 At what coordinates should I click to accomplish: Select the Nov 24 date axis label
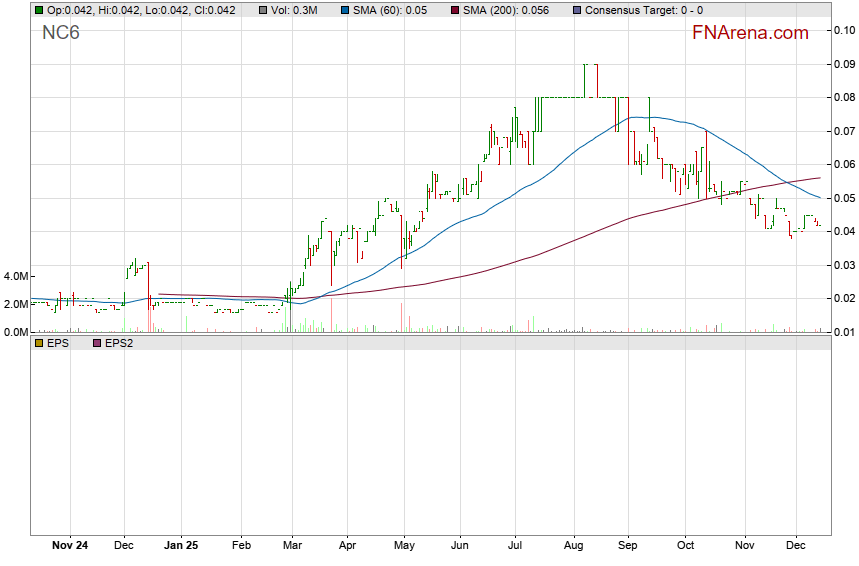69,546
